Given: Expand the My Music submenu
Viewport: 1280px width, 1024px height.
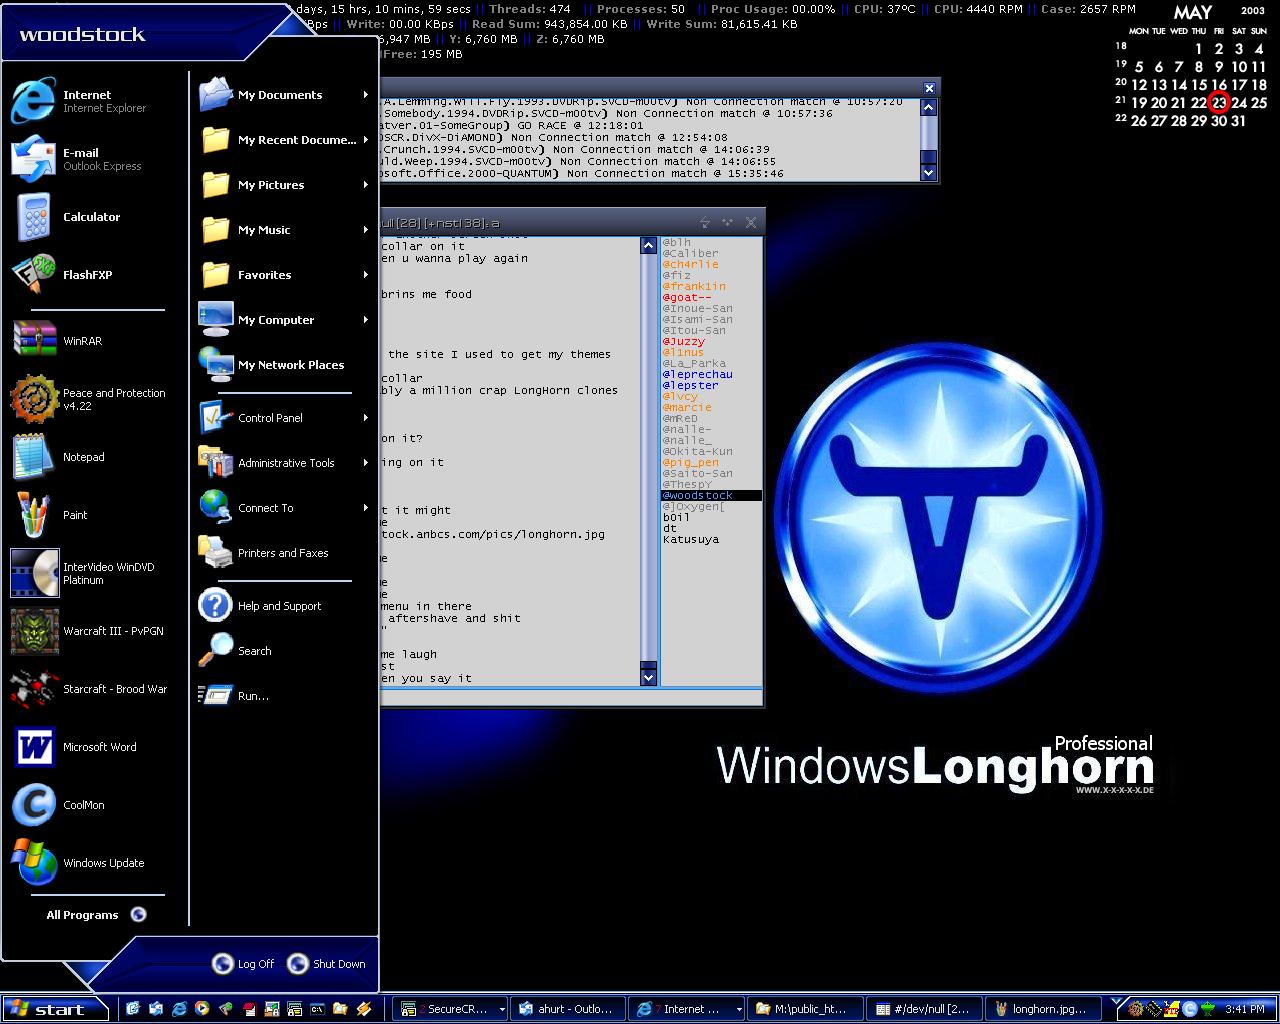Looking at the screenshot, I should pos(284,230).
